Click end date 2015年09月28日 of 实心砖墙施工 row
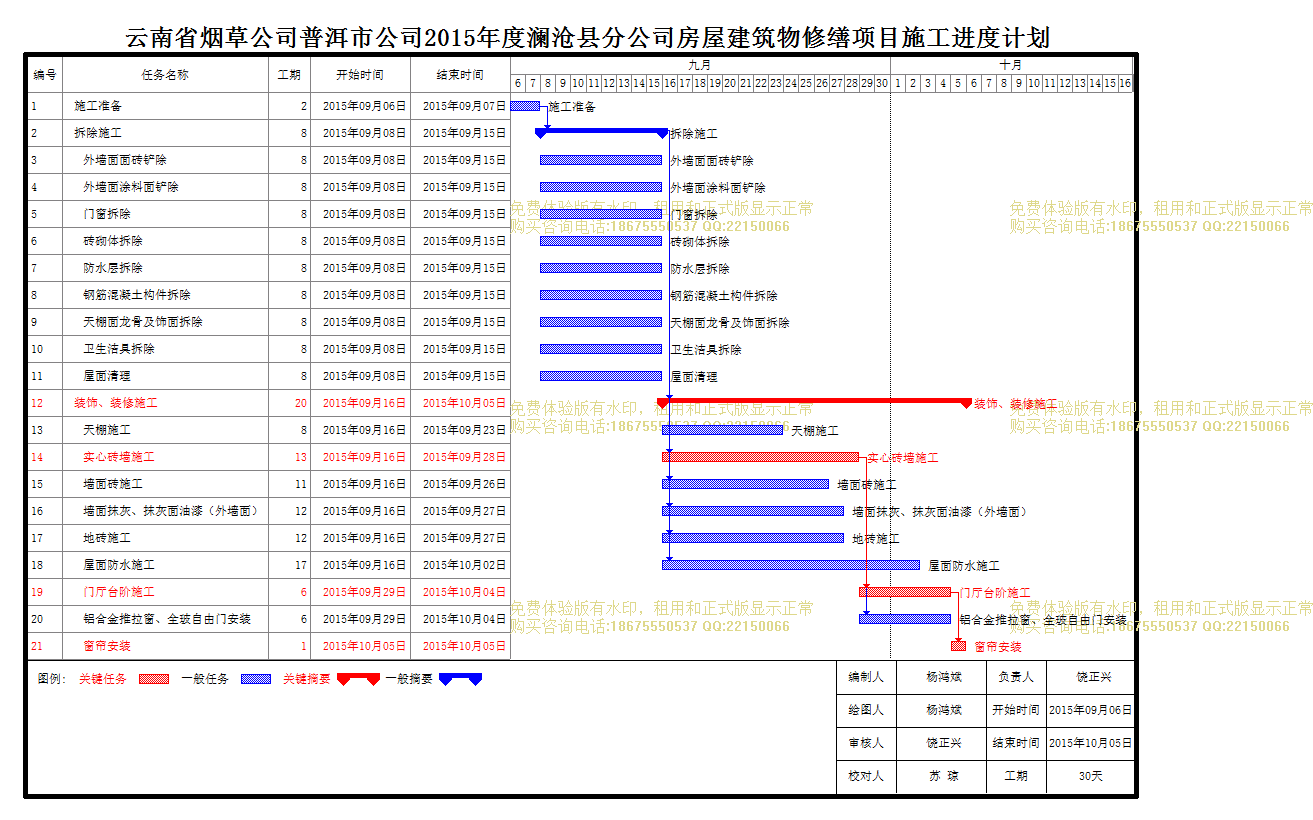 point(464,457)
